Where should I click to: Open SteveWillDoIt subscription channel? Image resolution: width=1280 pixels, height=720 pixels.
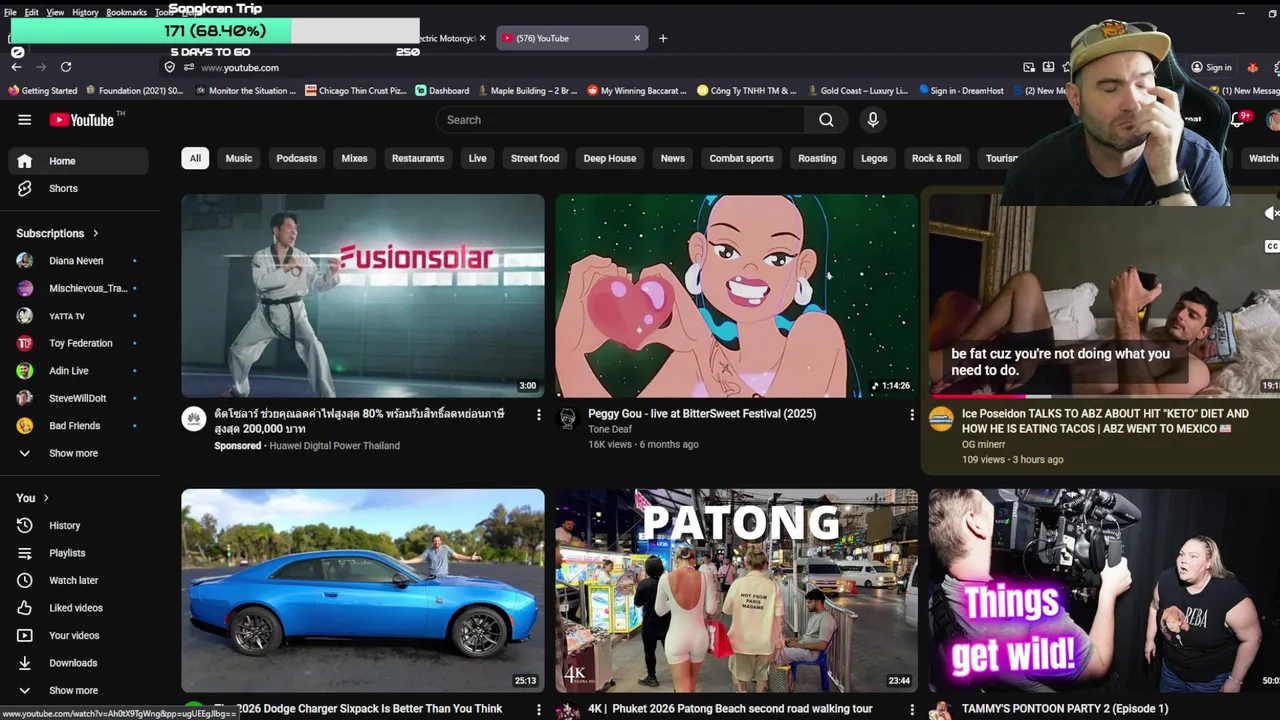[78, 398]
